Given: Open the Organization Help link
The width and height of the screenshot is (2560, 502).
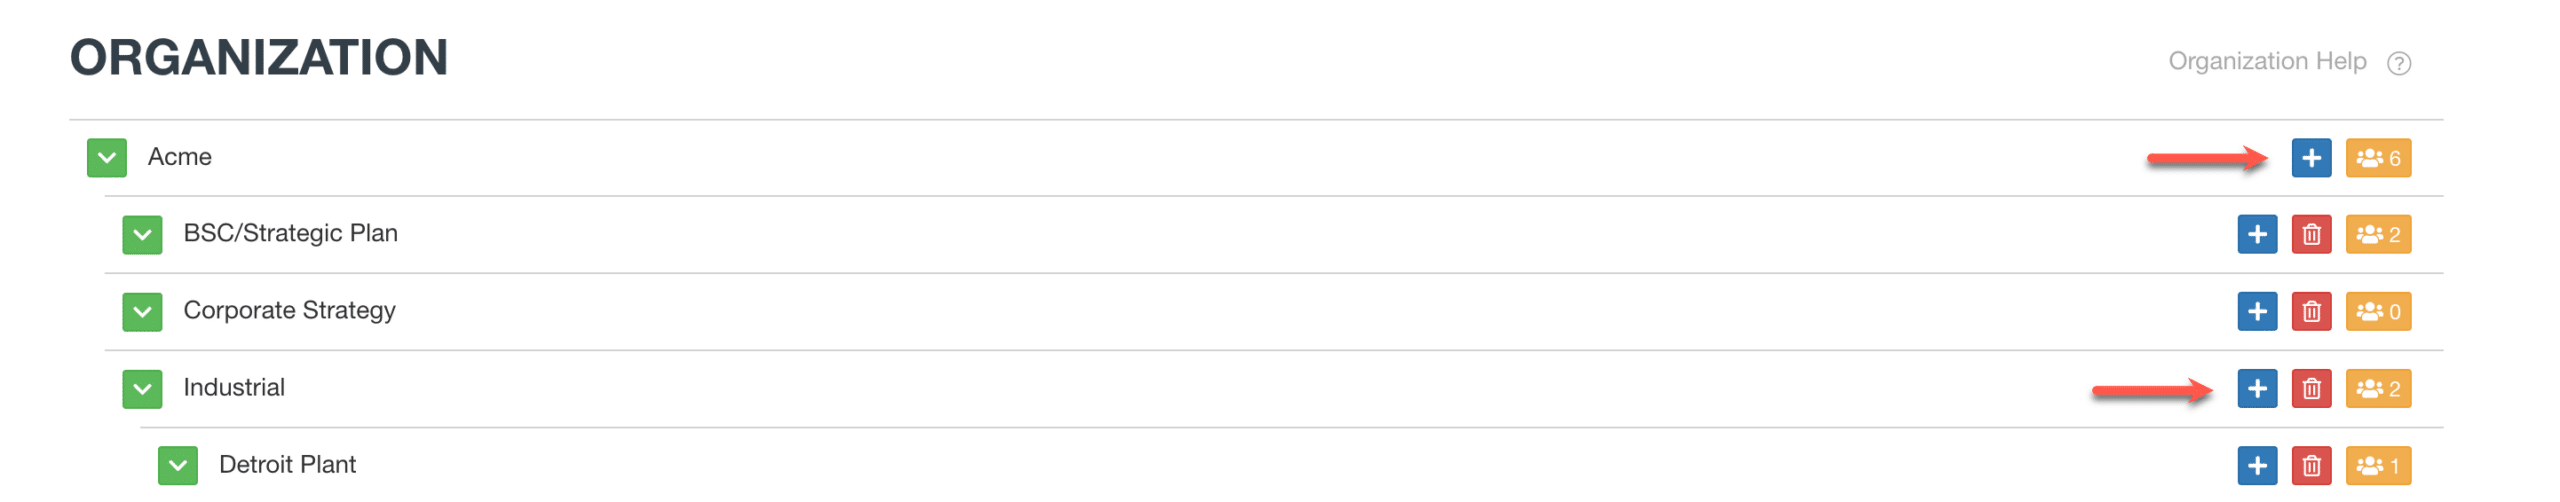Looking at the screenshot, I should tap(2266, 61).
